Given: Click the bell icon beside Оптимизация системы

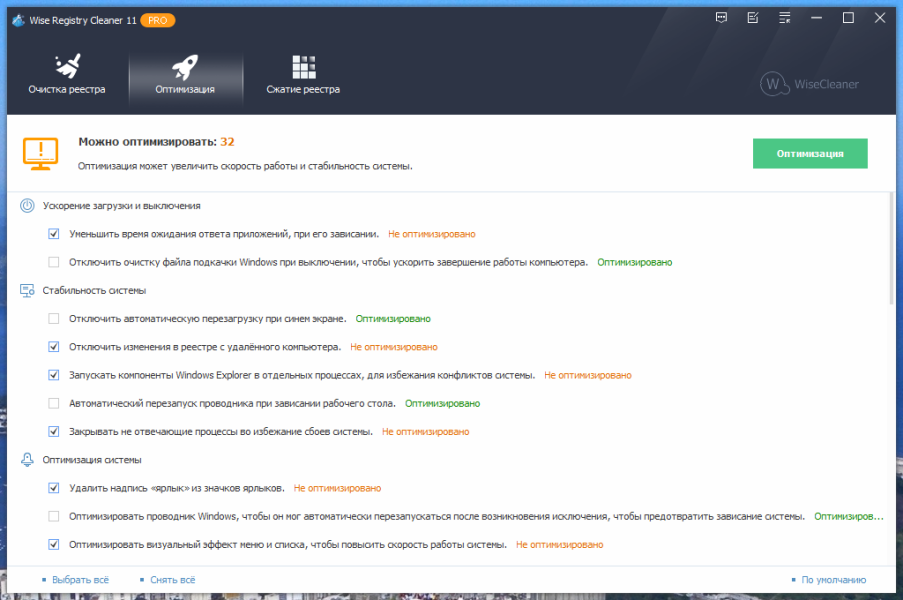Looking at the screenshot, I should (x=27, y=460).
